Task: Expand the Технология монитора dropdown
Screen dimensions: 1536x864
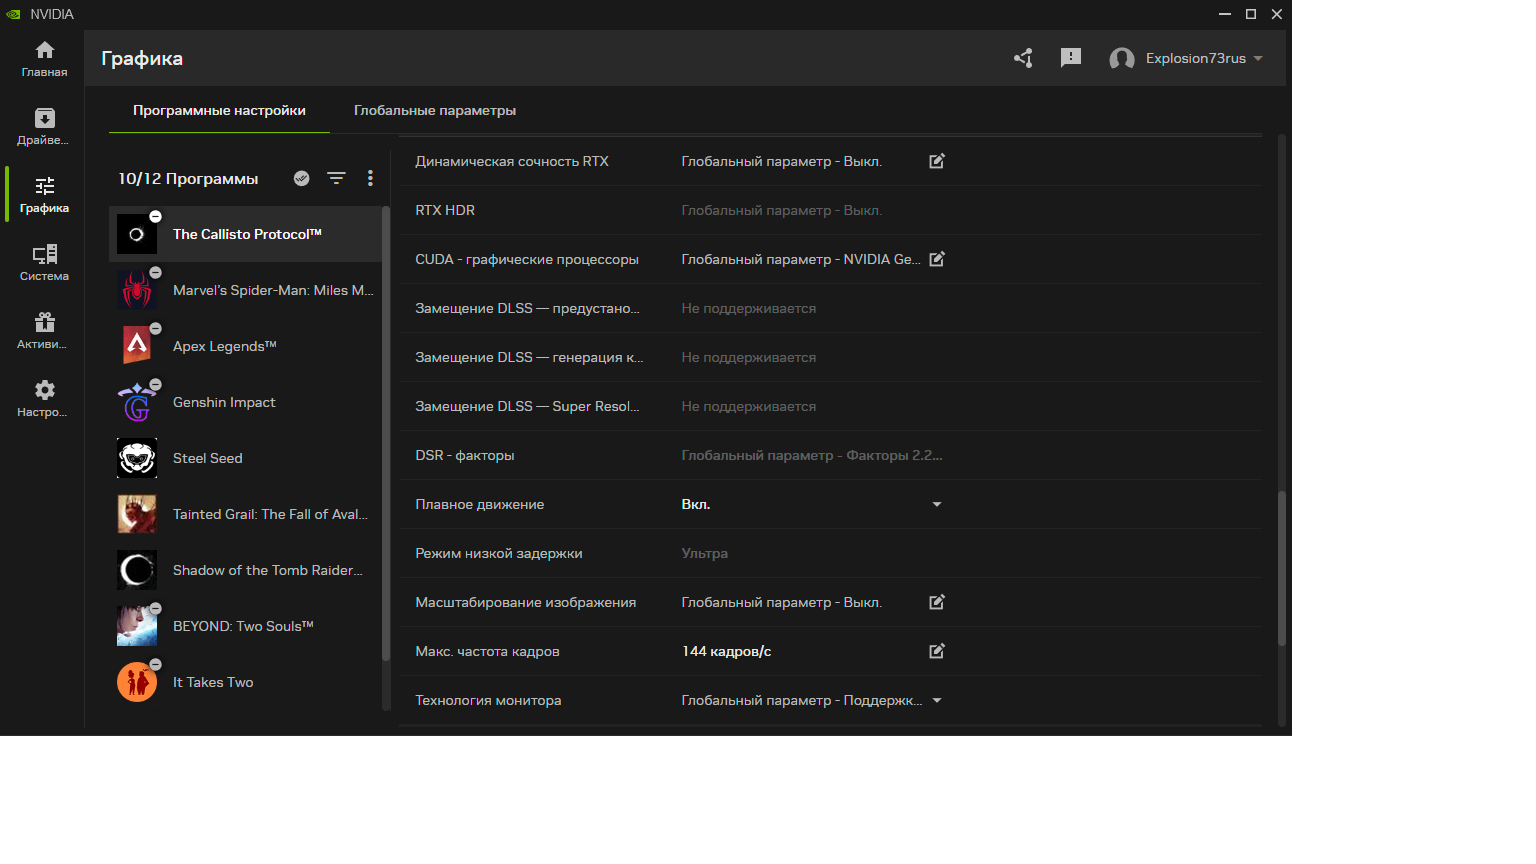Action: [x=937, y=700]
